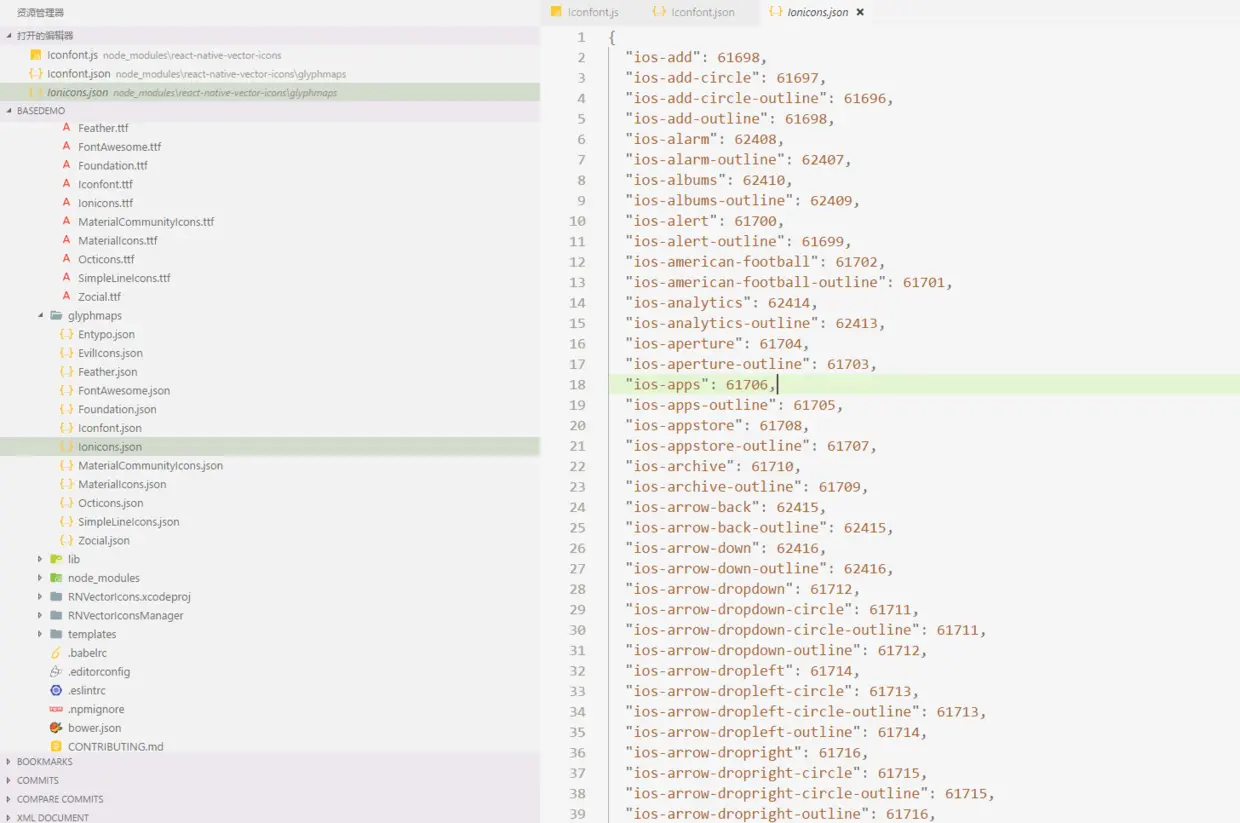Click the templates folder icon
Viewport: 1240px width, 823px height.
coord(56,634)
